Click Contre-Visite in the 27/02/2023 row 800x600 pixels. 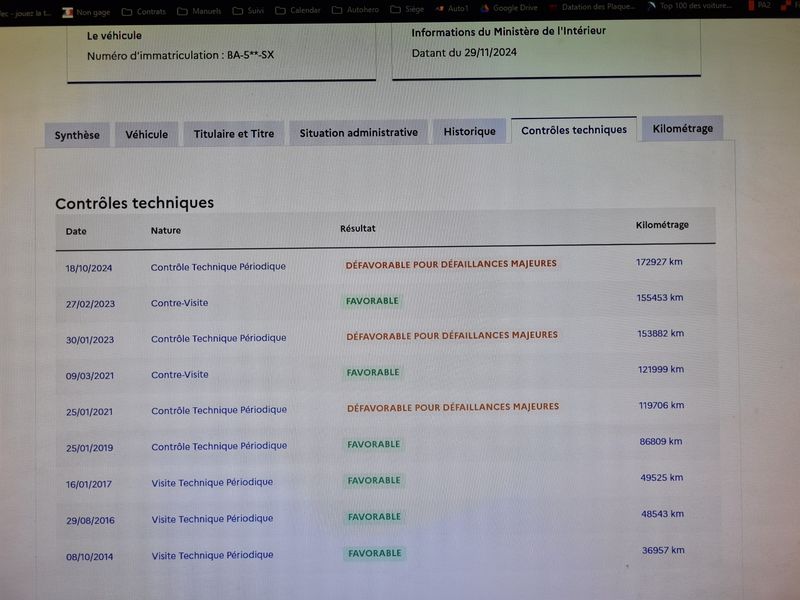click(x=180, y=303)
